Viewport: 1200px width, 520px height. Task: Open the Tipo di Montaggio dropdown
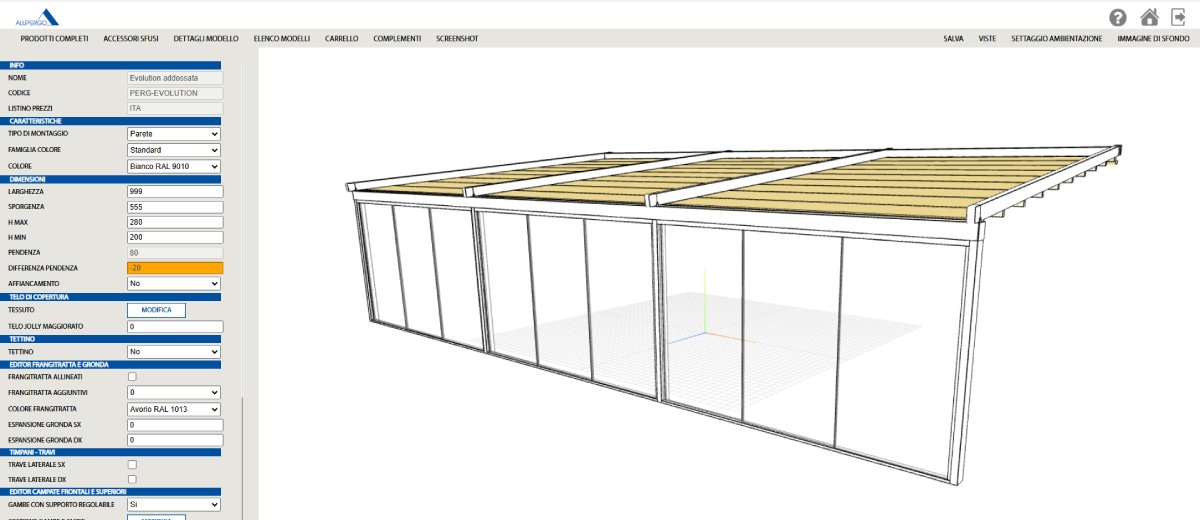[x=174, y=133]
